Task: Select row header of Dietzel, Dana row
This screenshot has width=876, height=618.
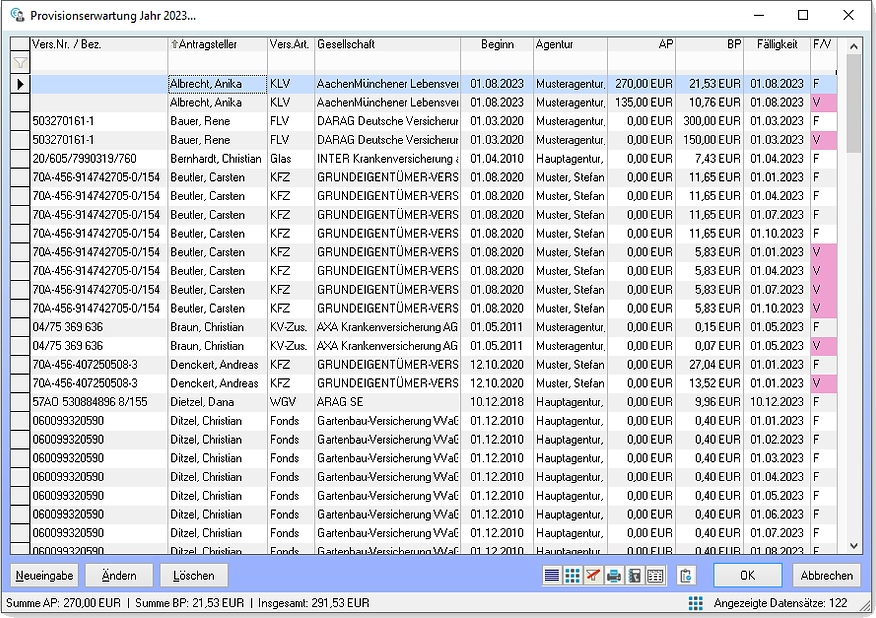Action: [20, 402]
